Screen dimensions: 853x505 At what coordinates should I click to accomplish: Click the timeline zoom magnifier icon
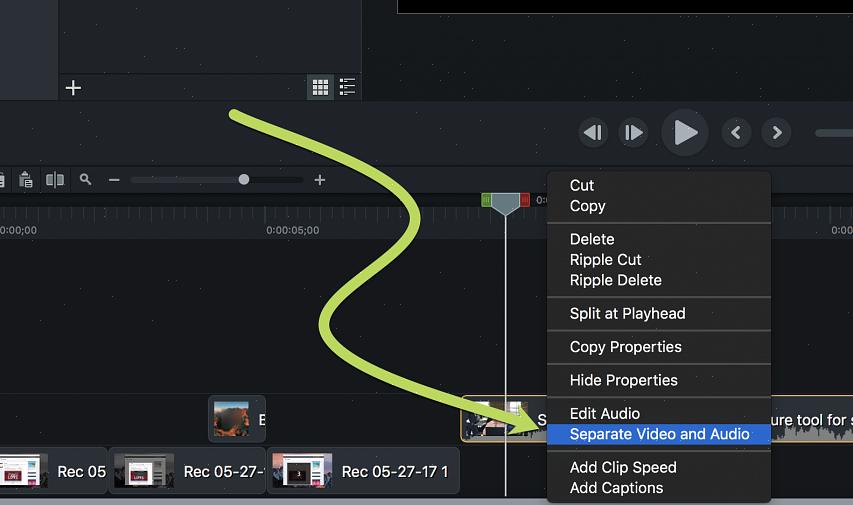tap(86, 180)
